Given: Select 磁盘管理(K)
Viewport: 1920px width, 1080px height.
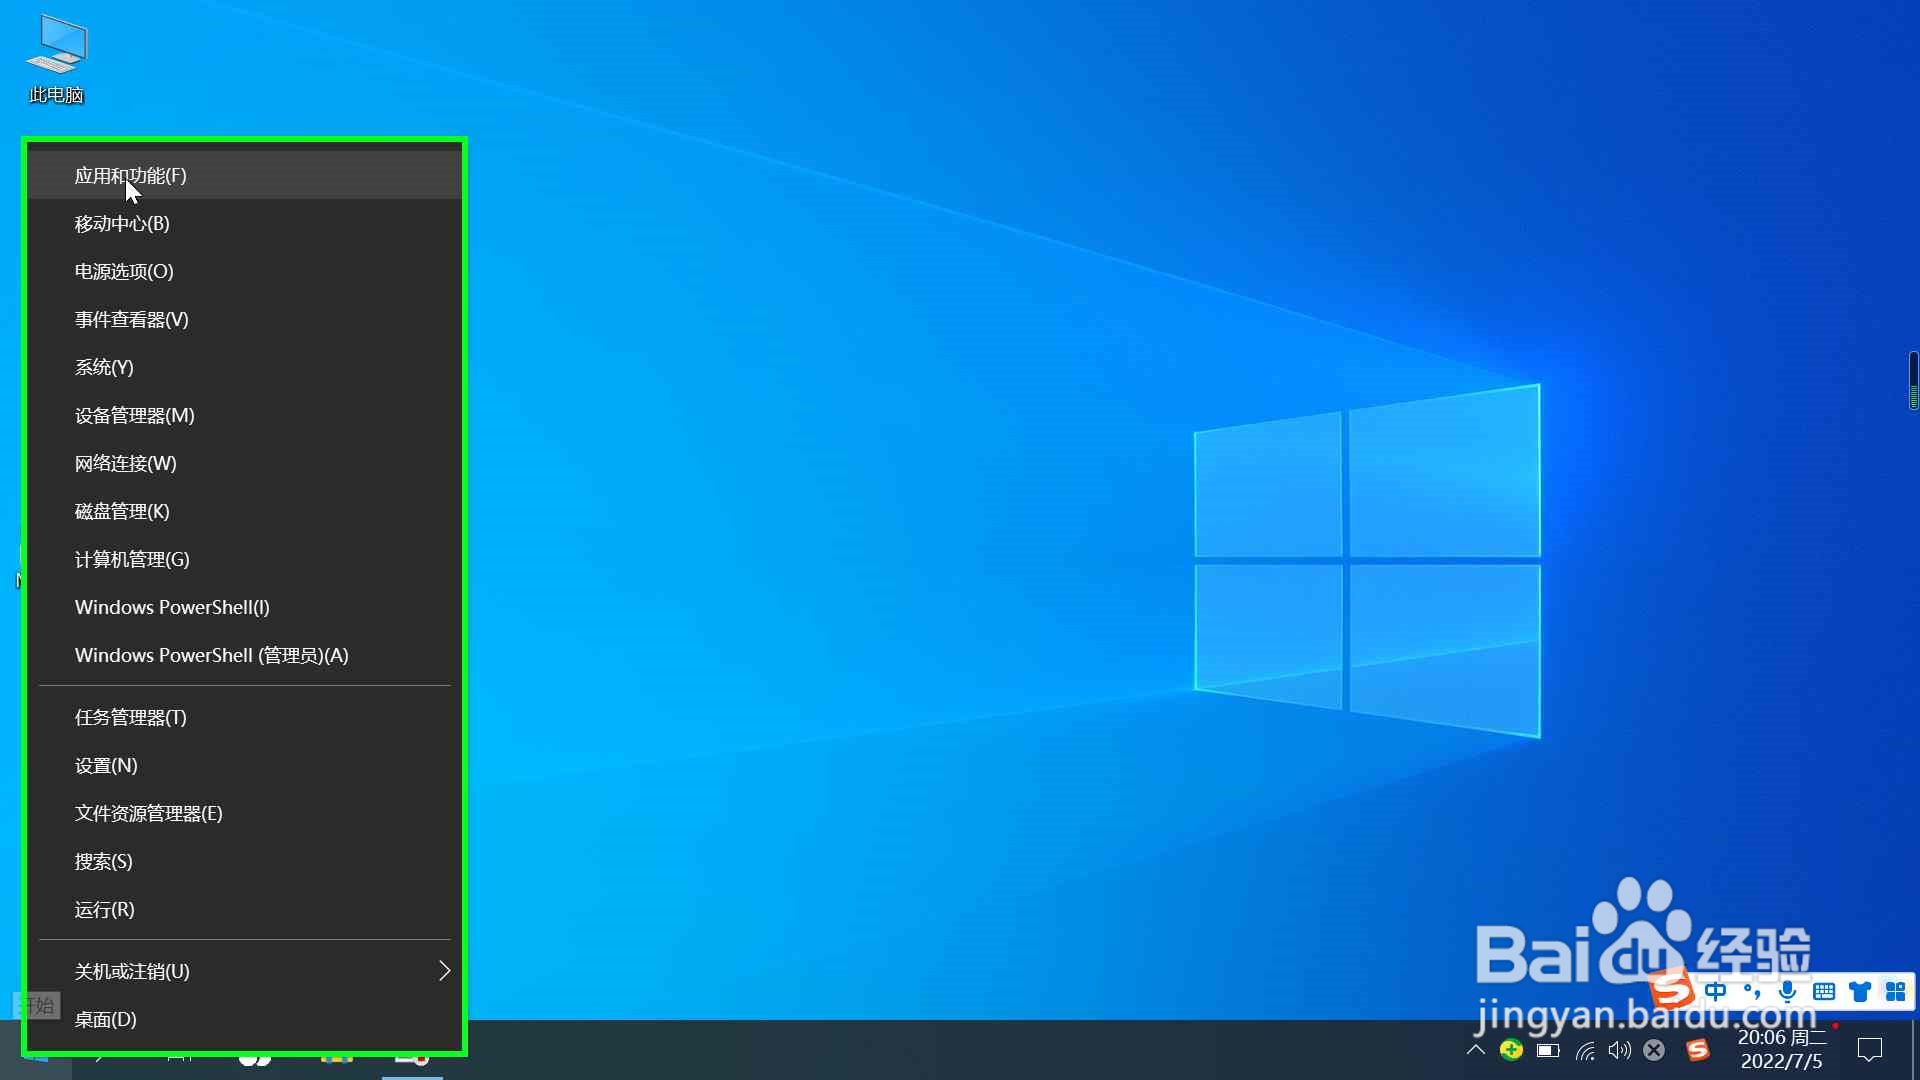Looking at the screenshot, I should coord(245,512).
